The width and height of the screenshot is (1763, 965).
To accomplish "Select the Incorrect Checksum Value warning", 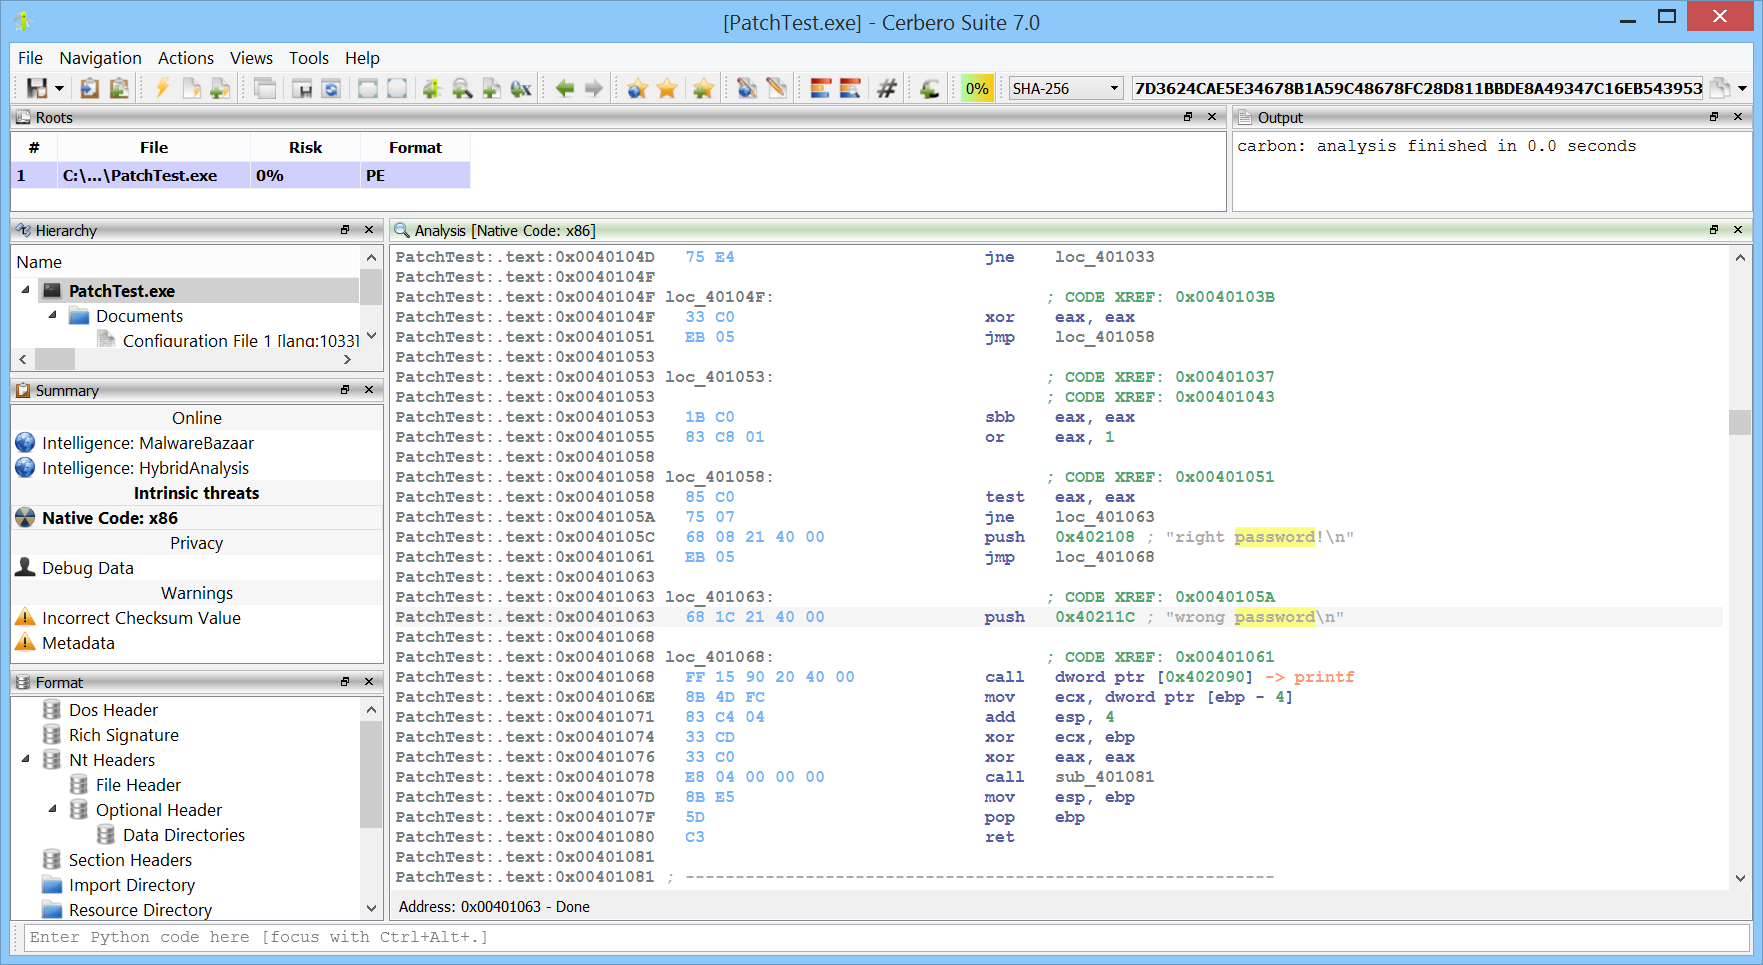I will coord(141,618).
